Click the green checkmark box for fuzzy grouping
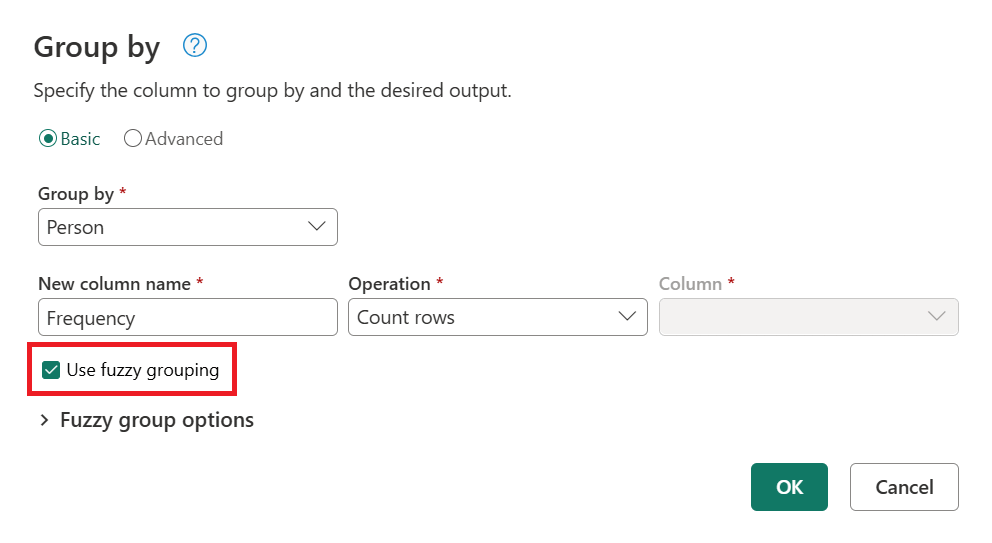The width and height of the screenshot is (992, 543). click(51, 370)
